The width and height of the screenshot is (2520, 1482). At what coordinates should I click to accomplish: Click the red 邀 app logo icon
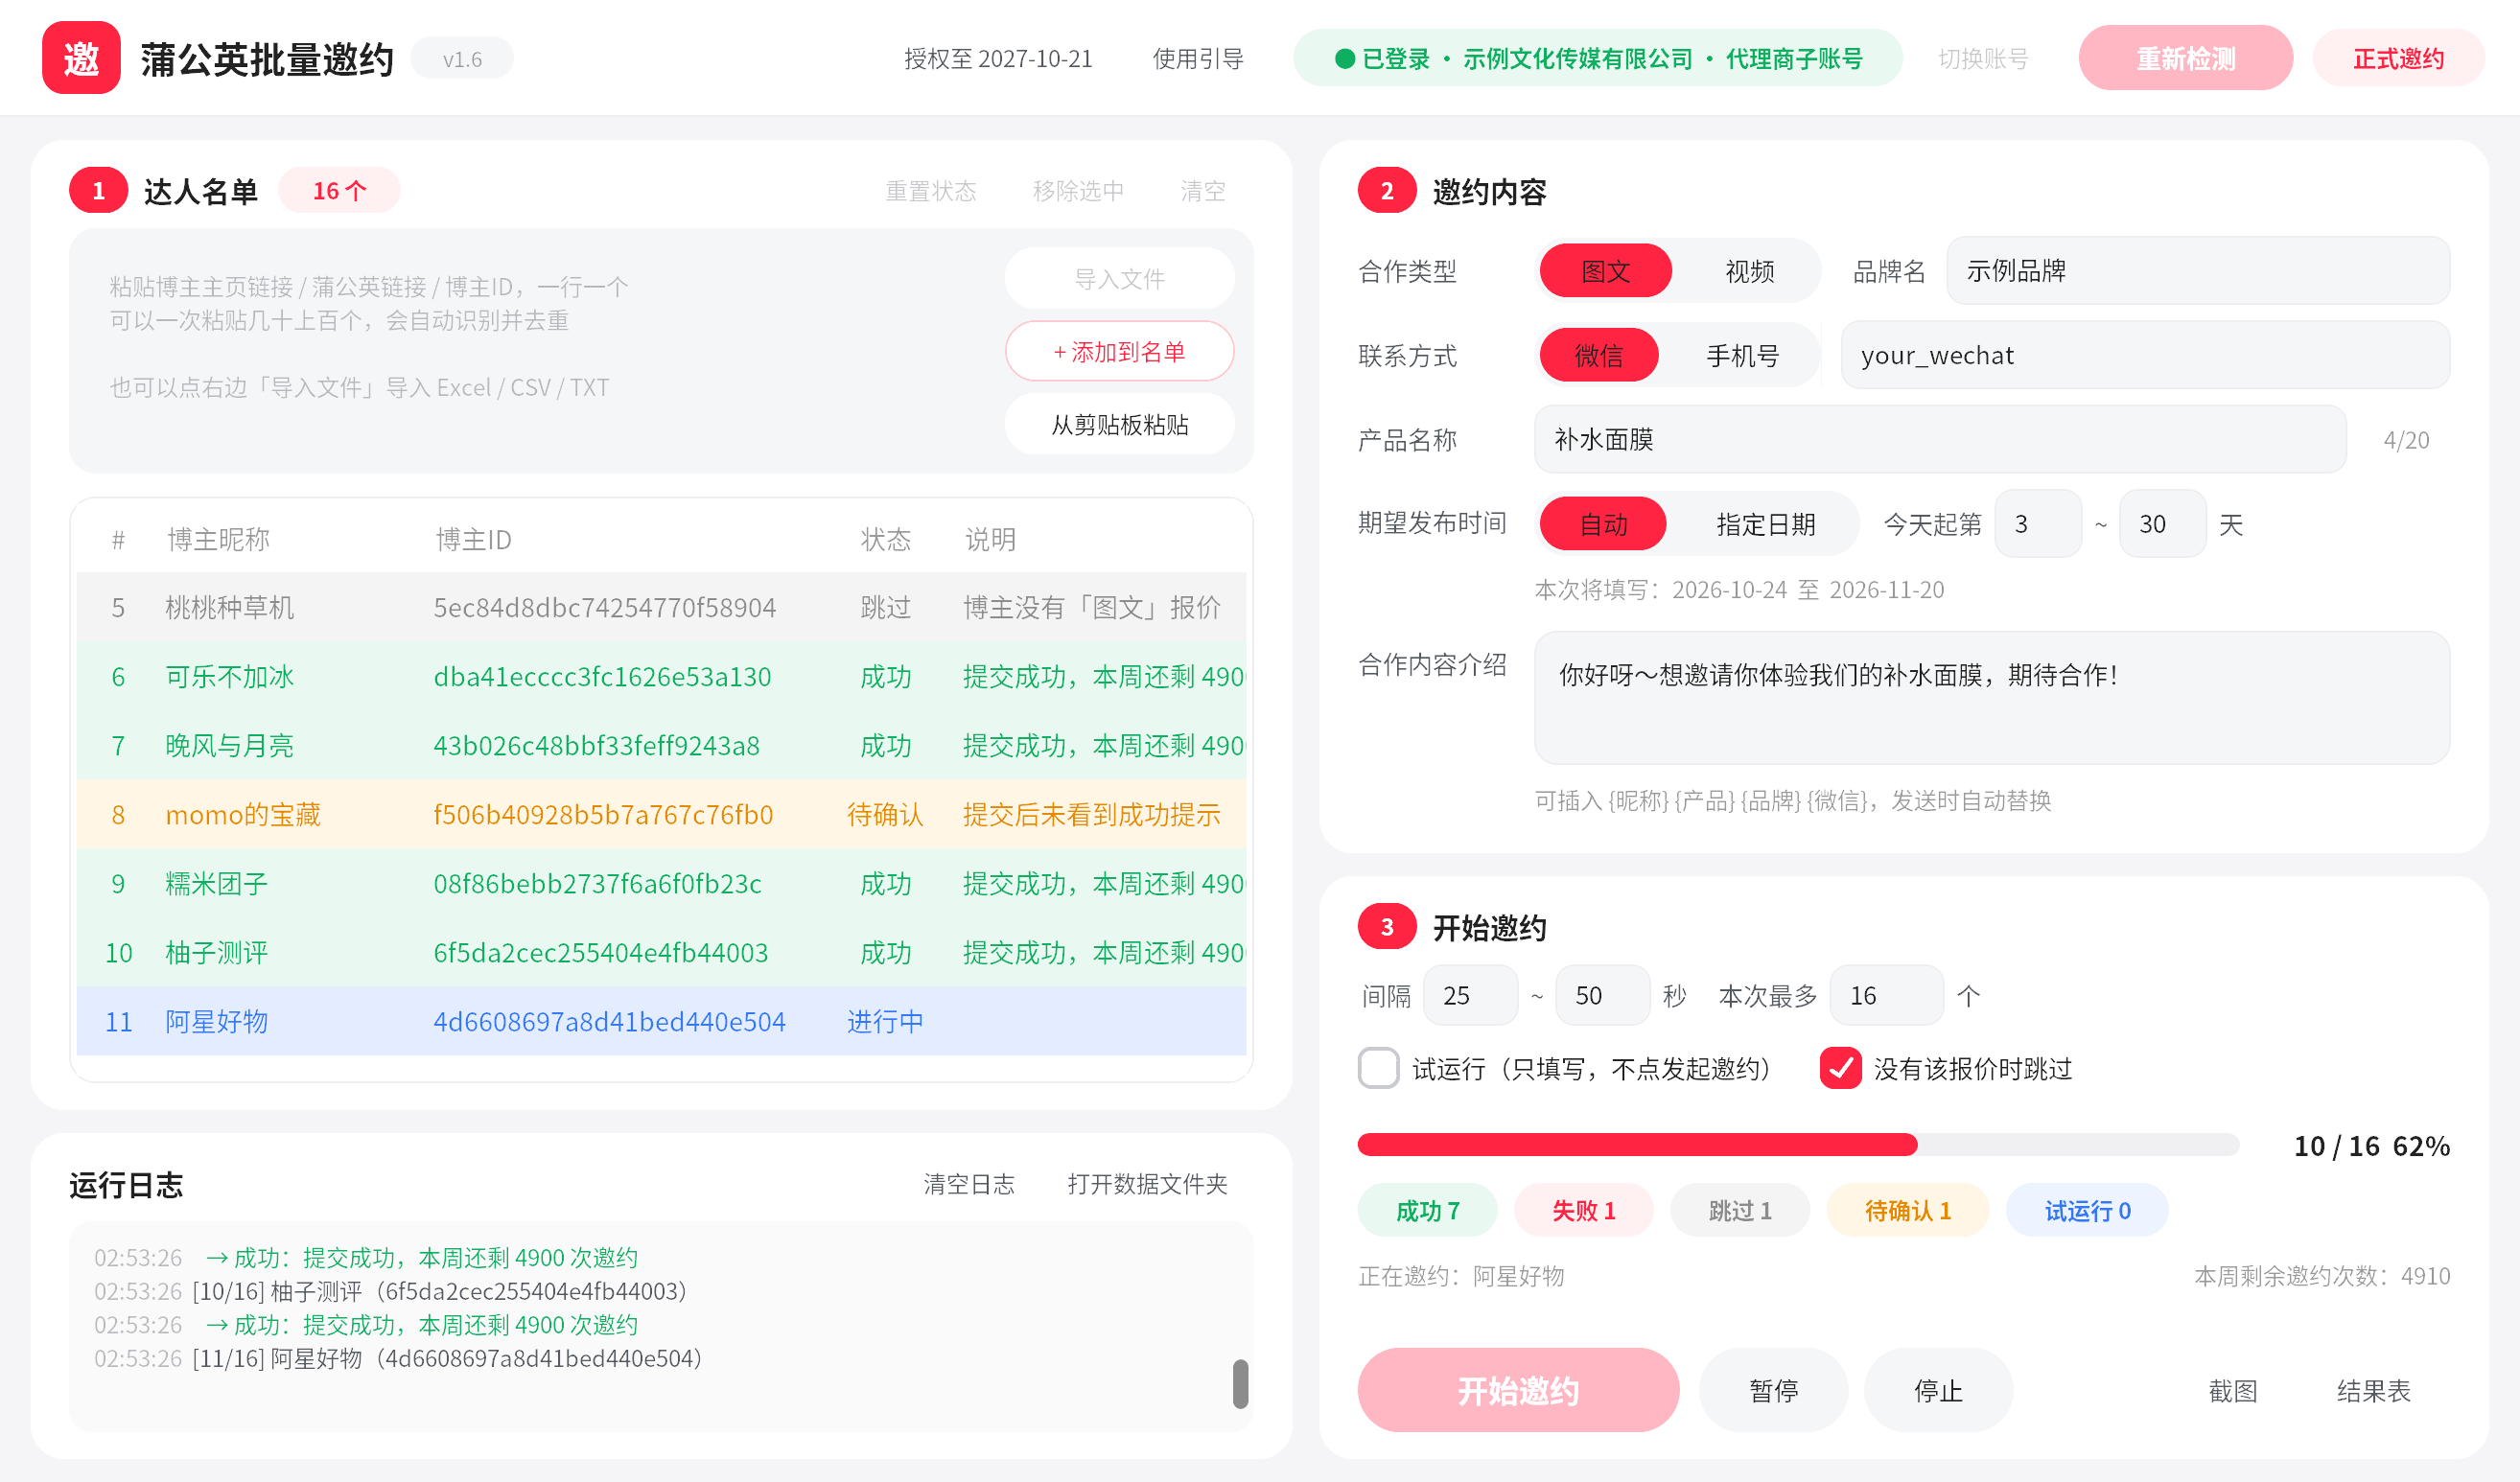(81, 58)
